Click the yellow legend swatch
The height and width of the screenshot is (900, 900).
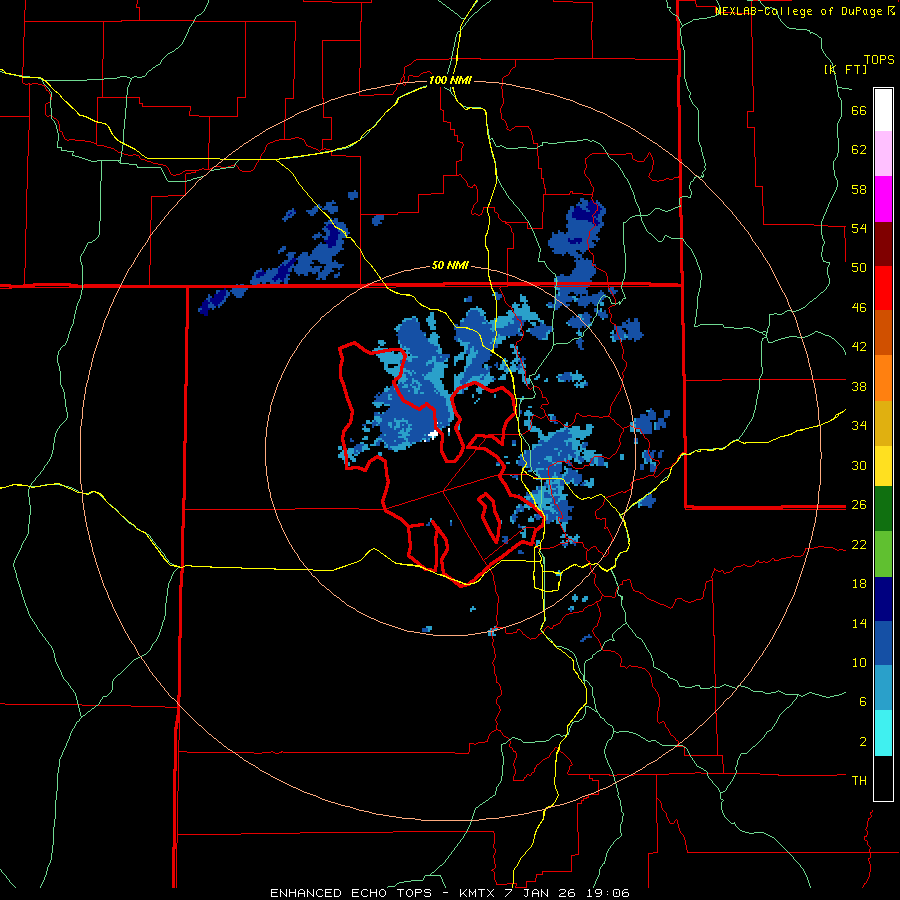tap(883, 466)
